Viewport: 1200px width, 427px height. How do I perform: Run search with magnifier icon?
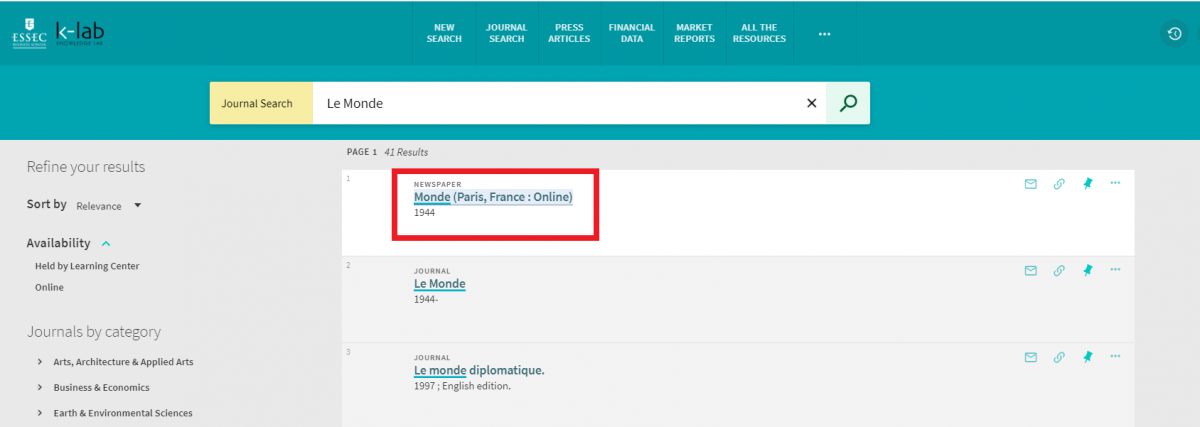[x=848, y=103]
